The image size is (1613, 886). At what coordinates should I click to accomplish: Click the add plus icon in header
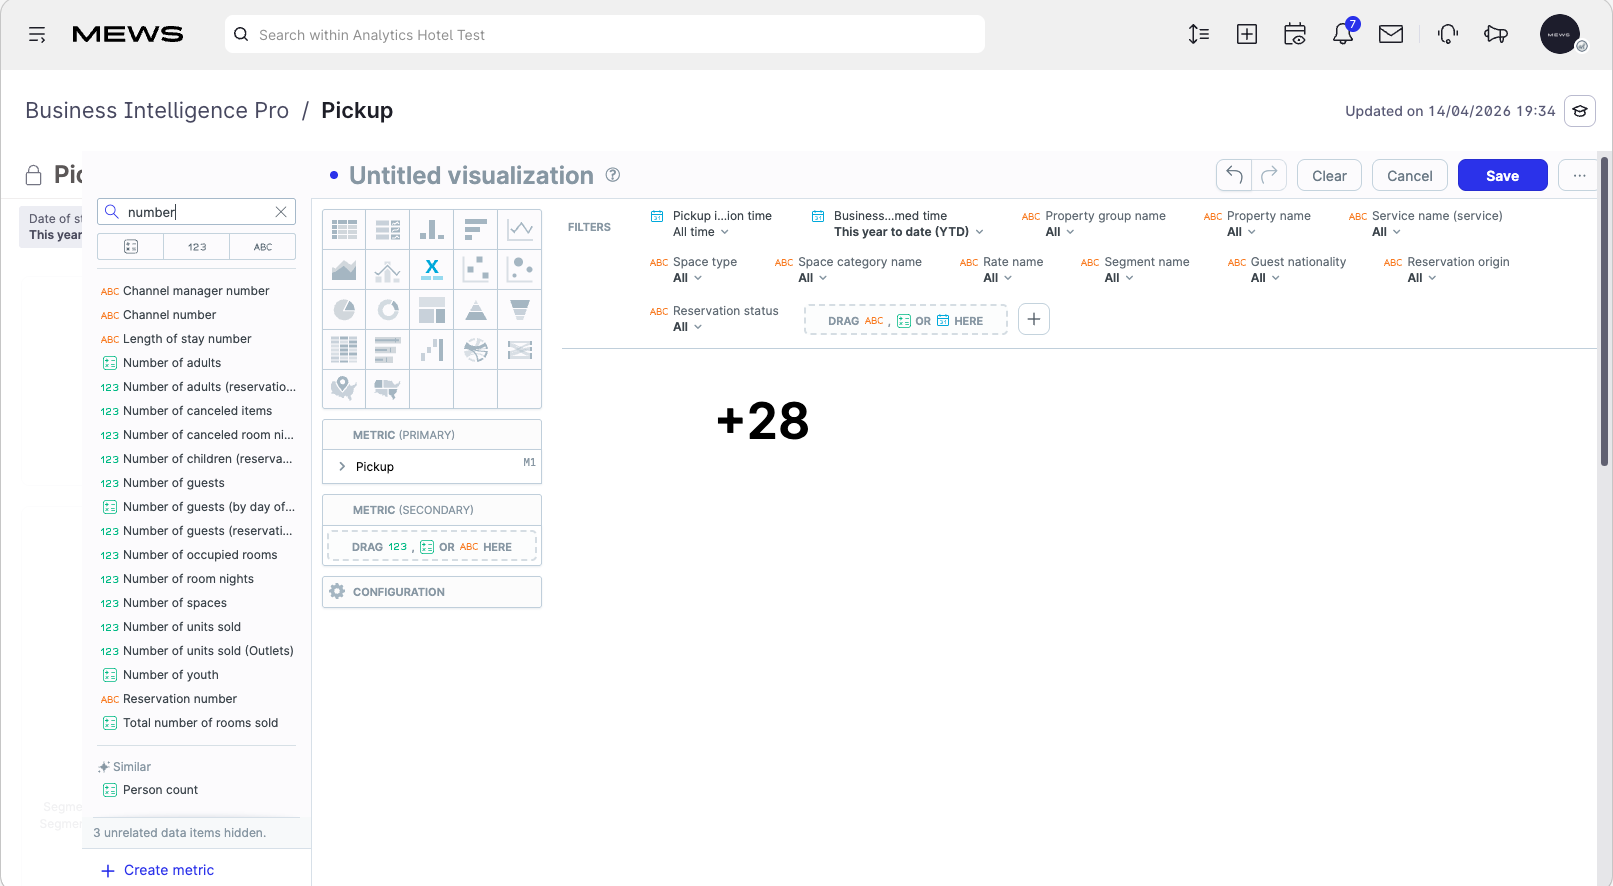click(1247, 34)
